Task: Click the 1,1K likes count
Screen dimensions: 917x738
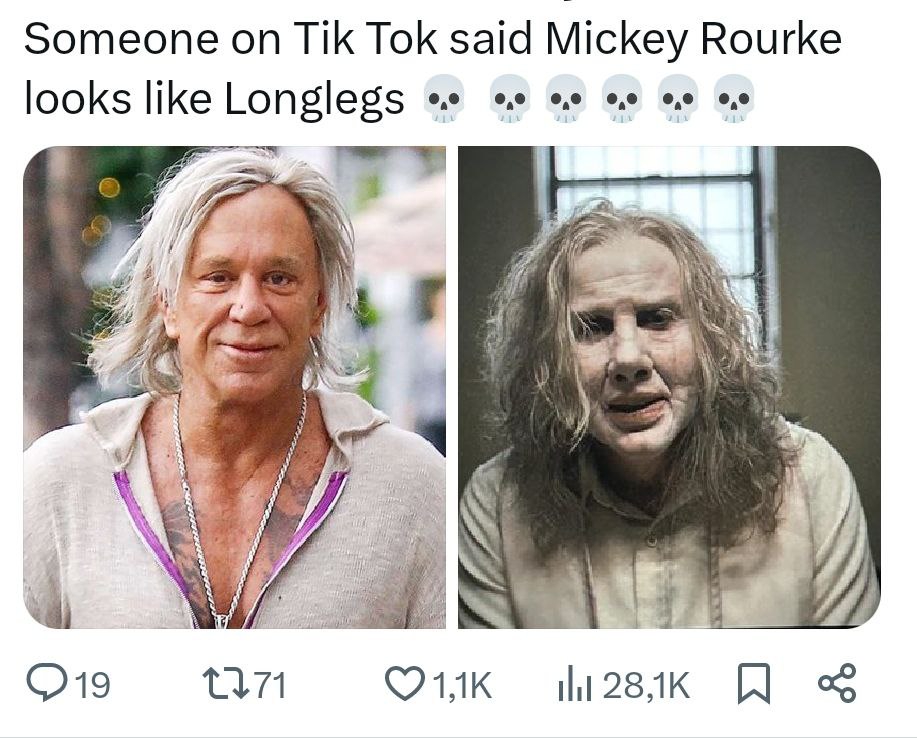Action: click(463, 685)
